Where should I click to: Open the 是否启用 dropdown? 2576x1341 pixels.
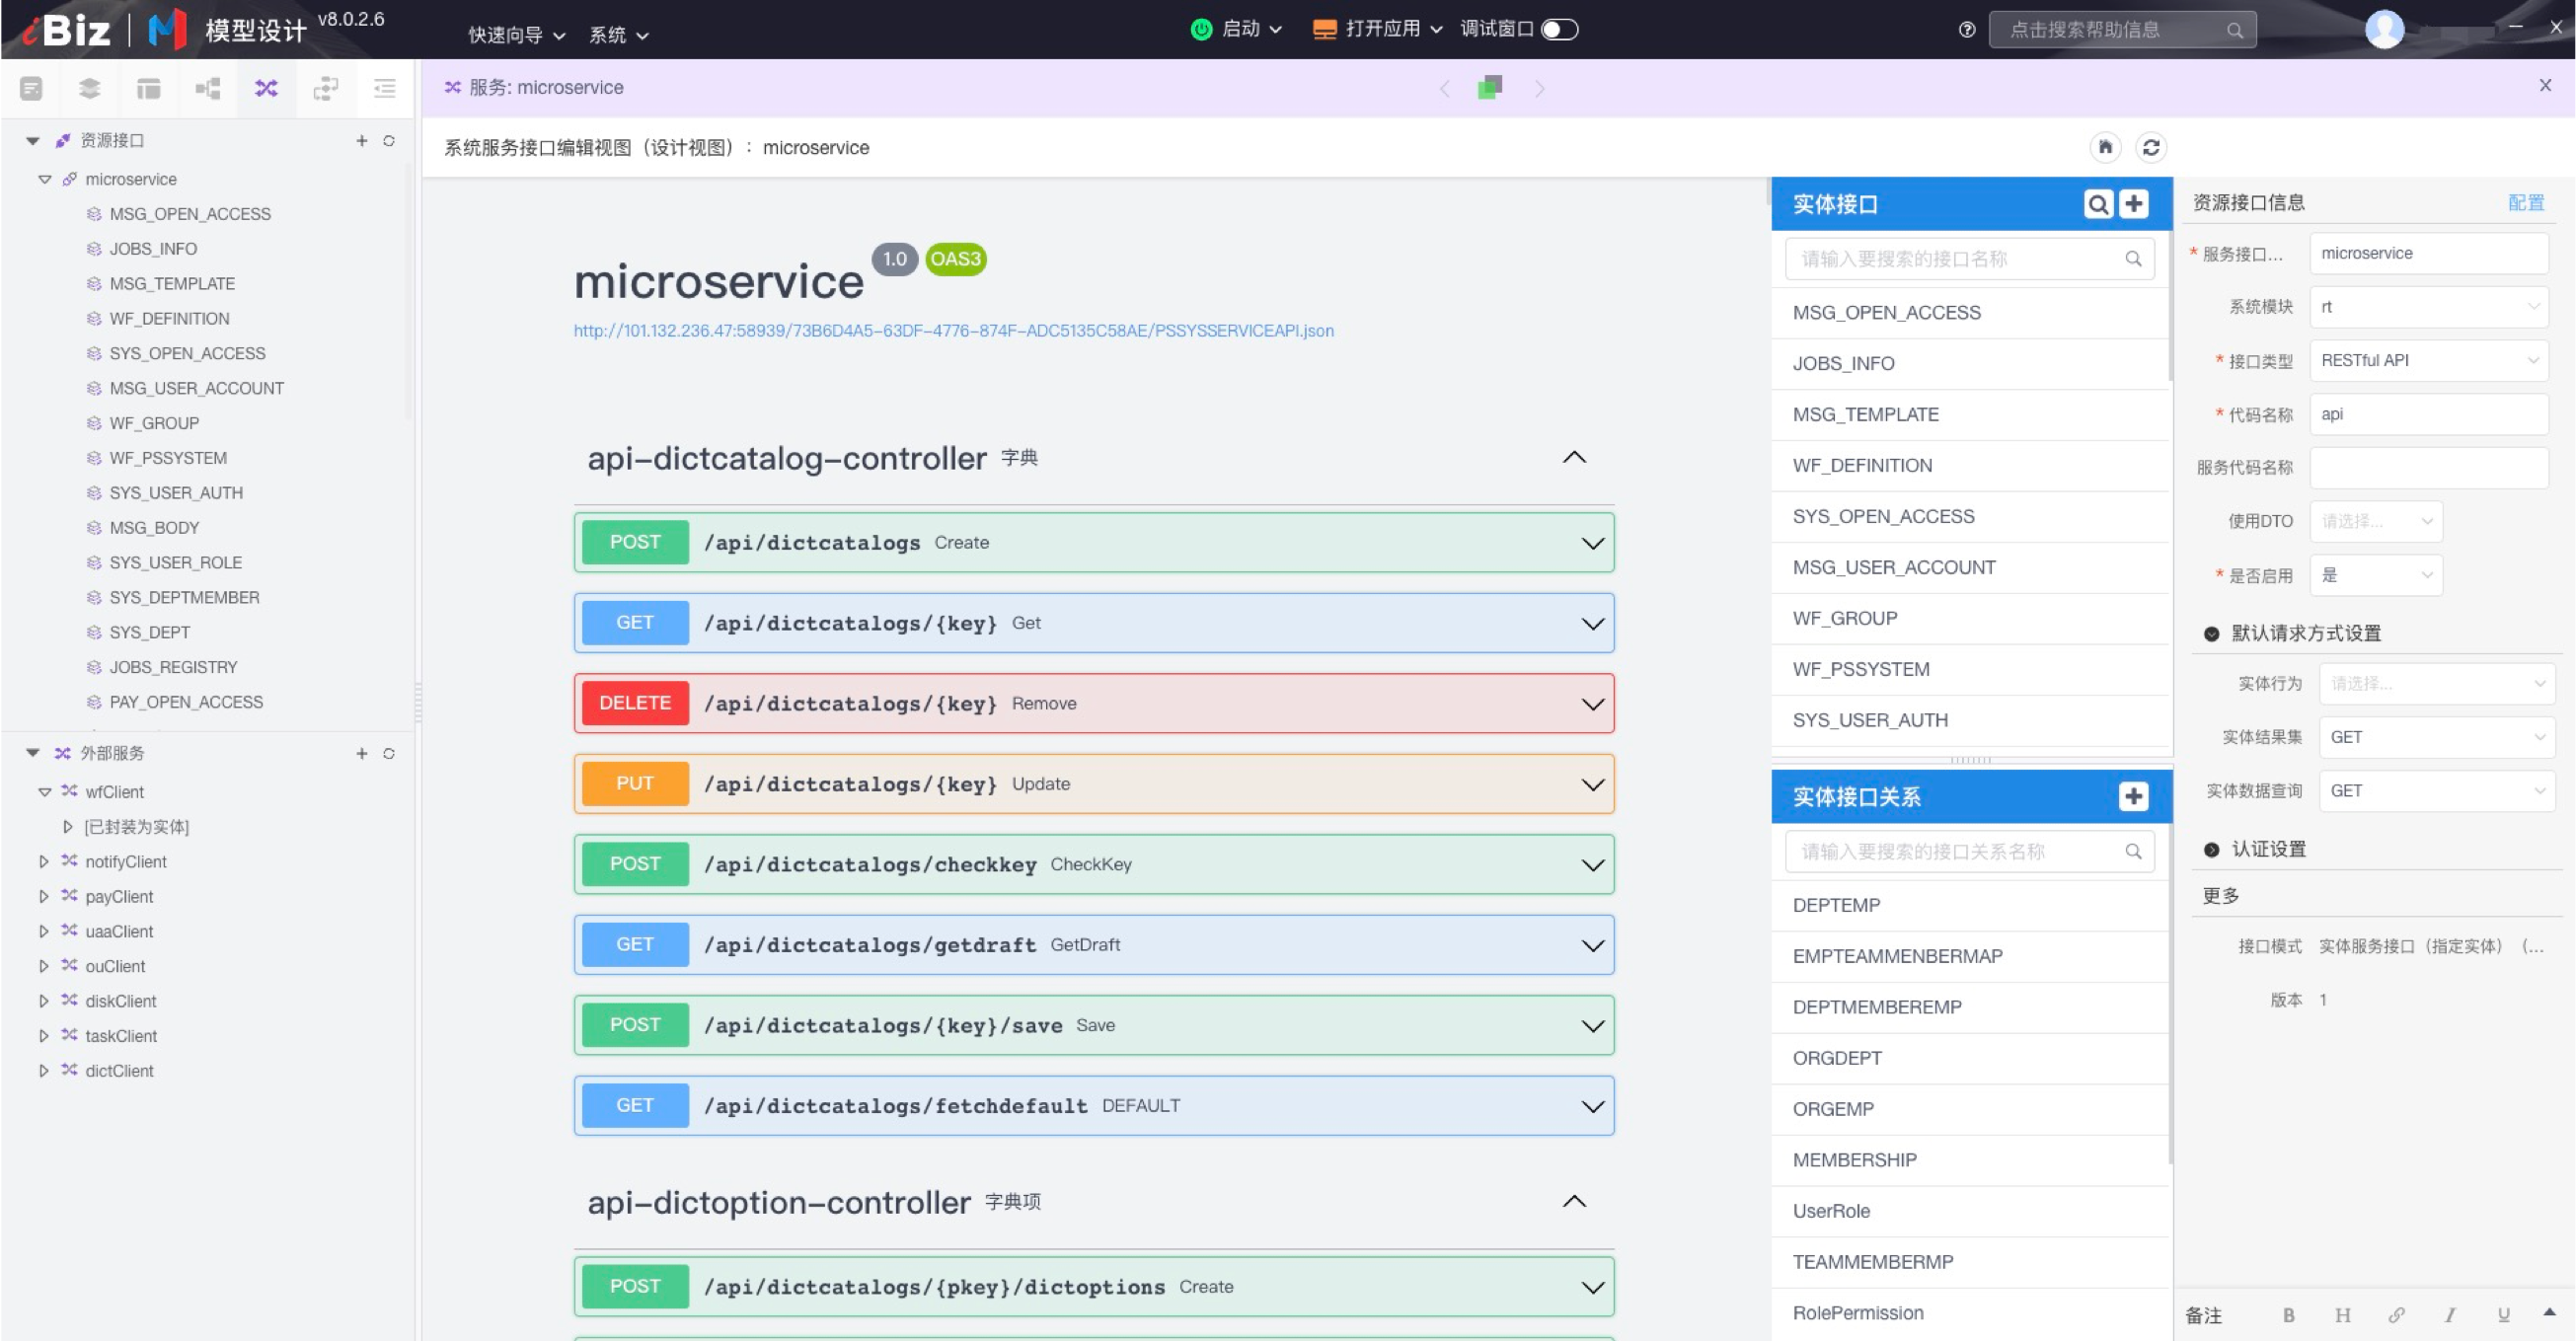[x=2376, y=575]
